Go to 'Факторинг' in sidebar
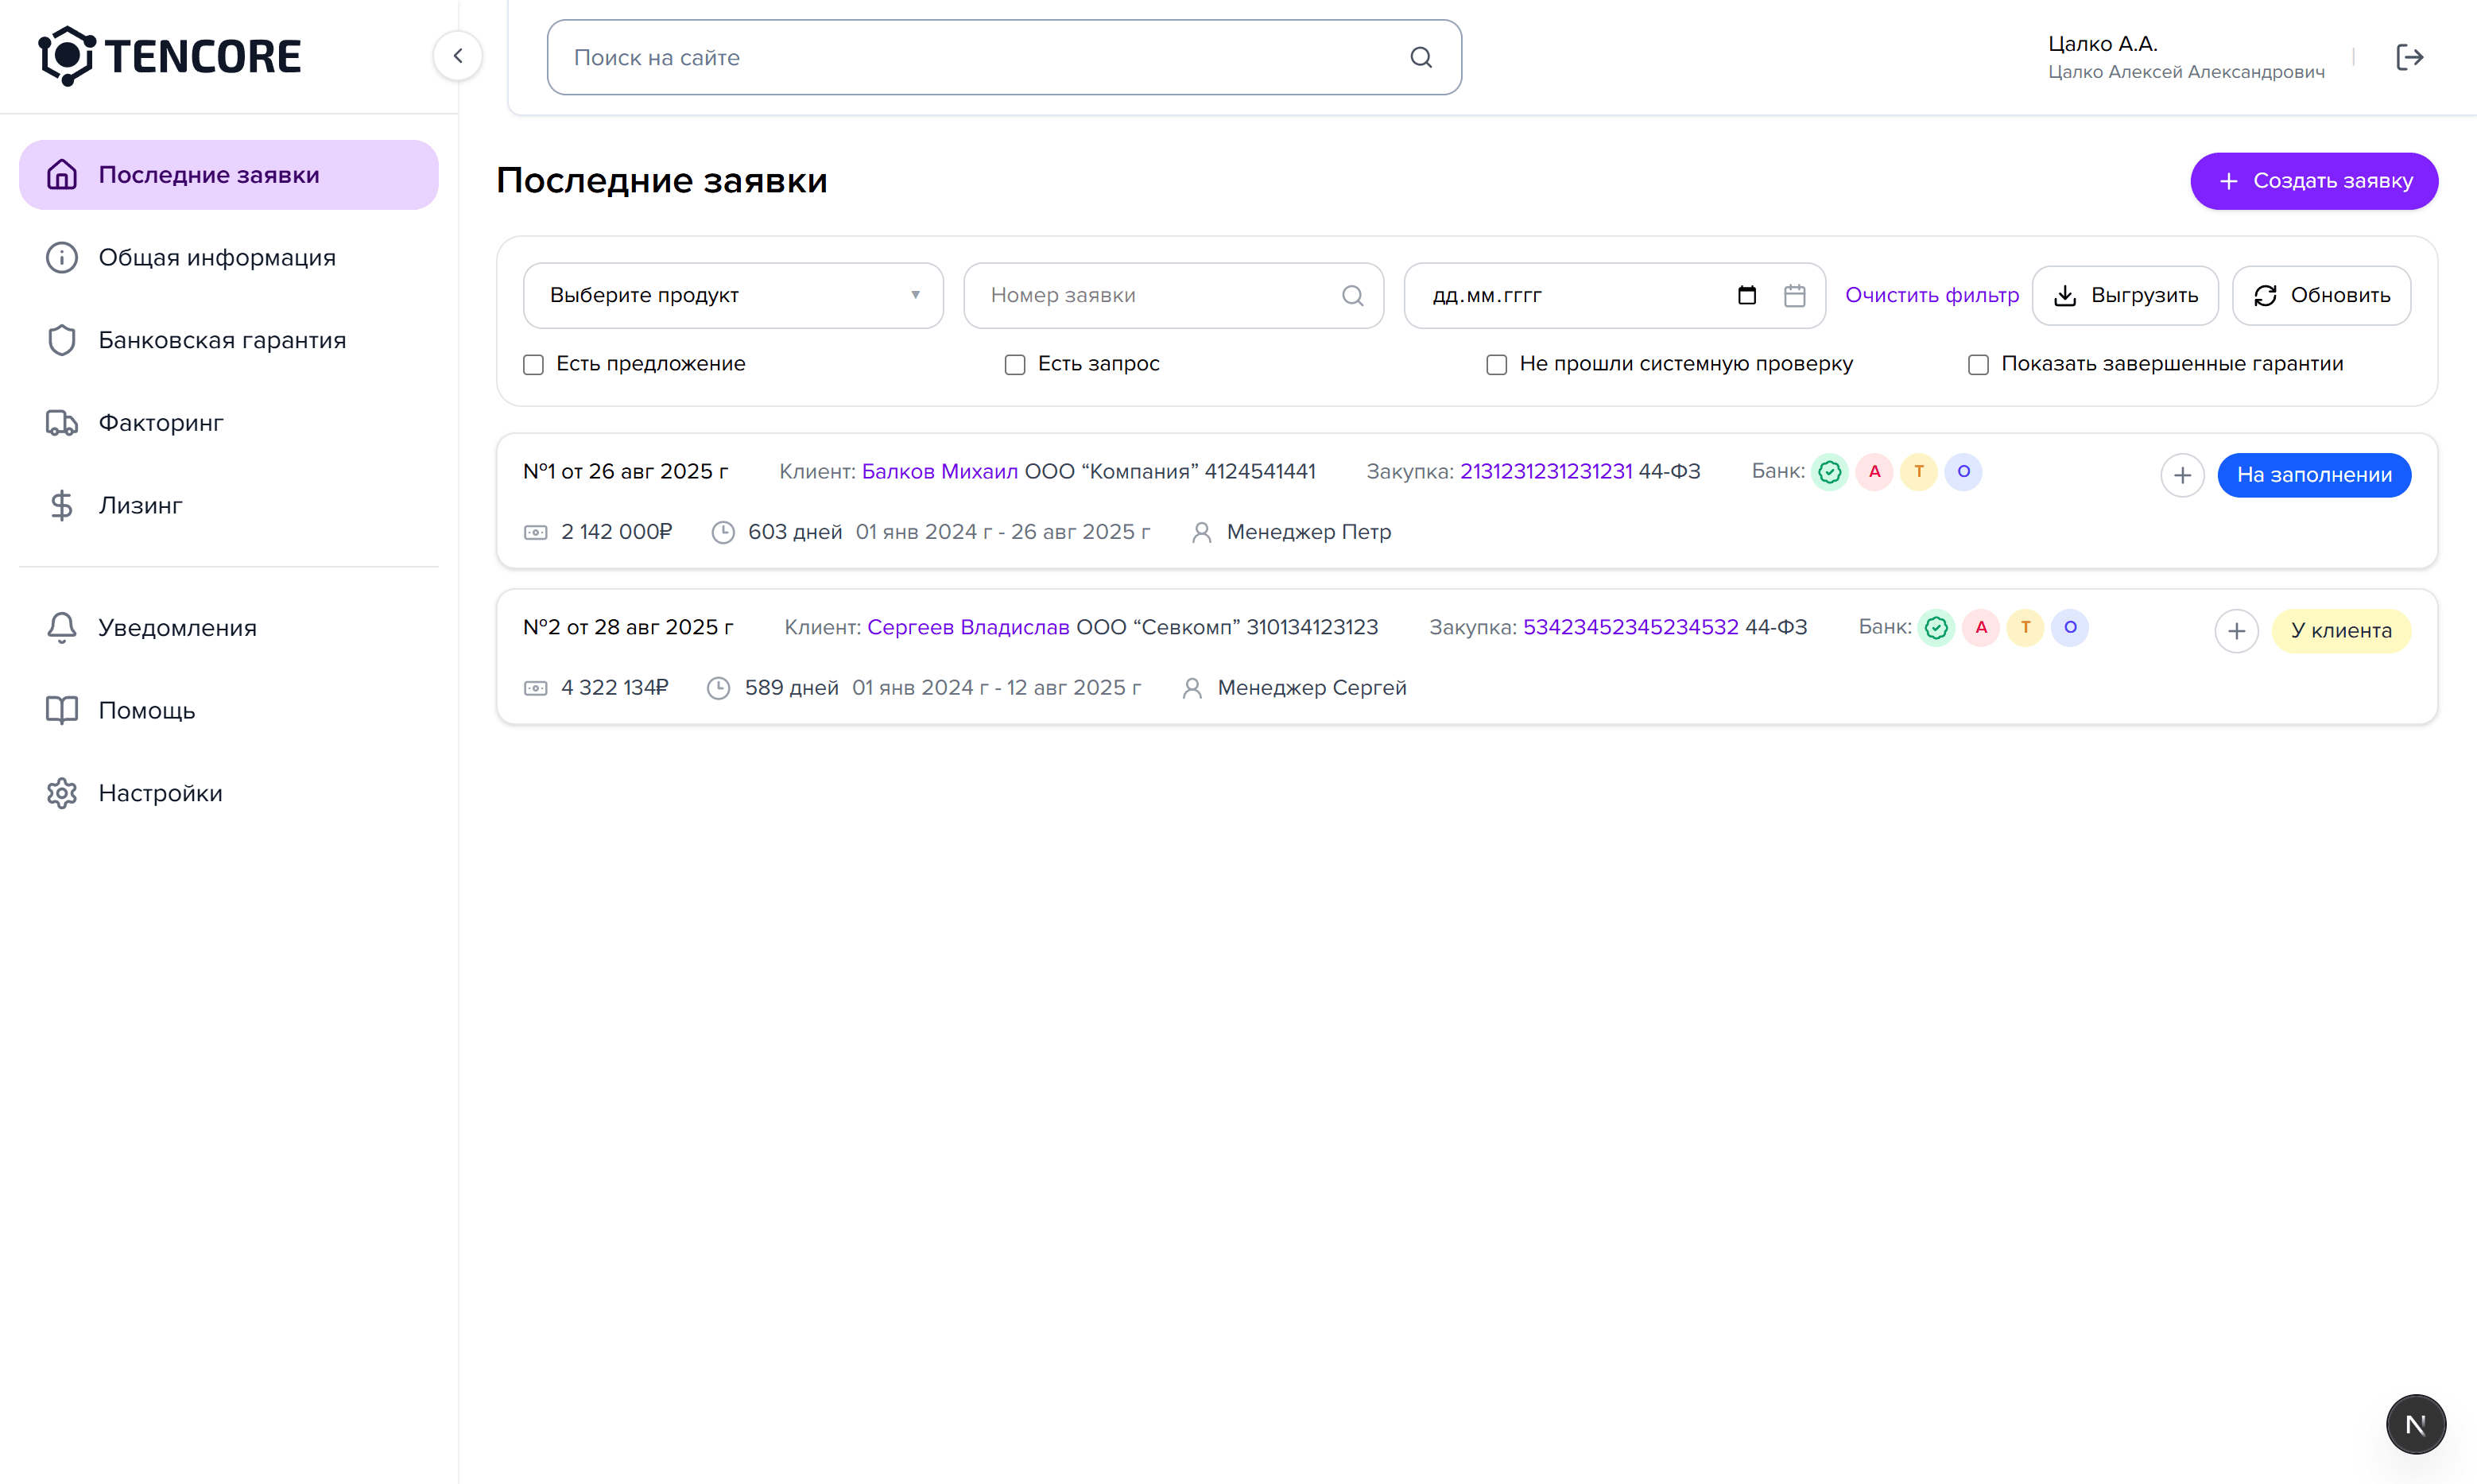This screenshot has width=2477, height=1484. pos(160,423)
